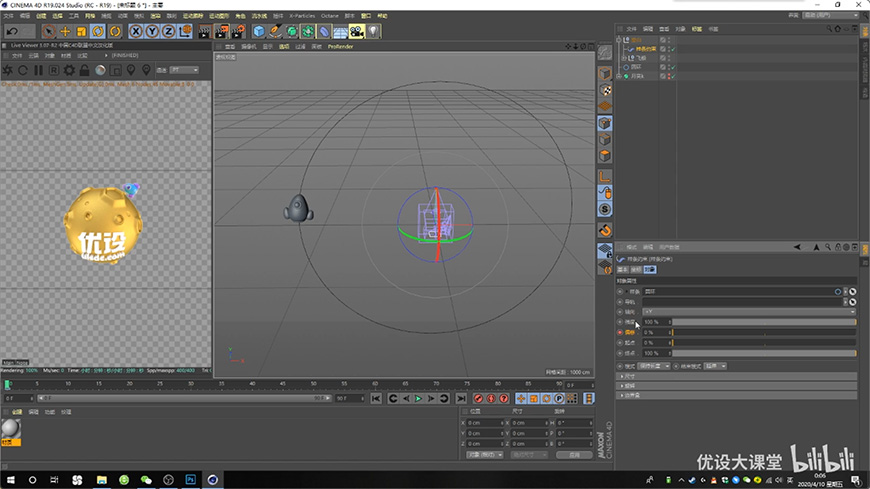Click the Apply button in coordinates panel
Image resolution: width=870 pixels, height=489 pixels.
pos(574,455)
